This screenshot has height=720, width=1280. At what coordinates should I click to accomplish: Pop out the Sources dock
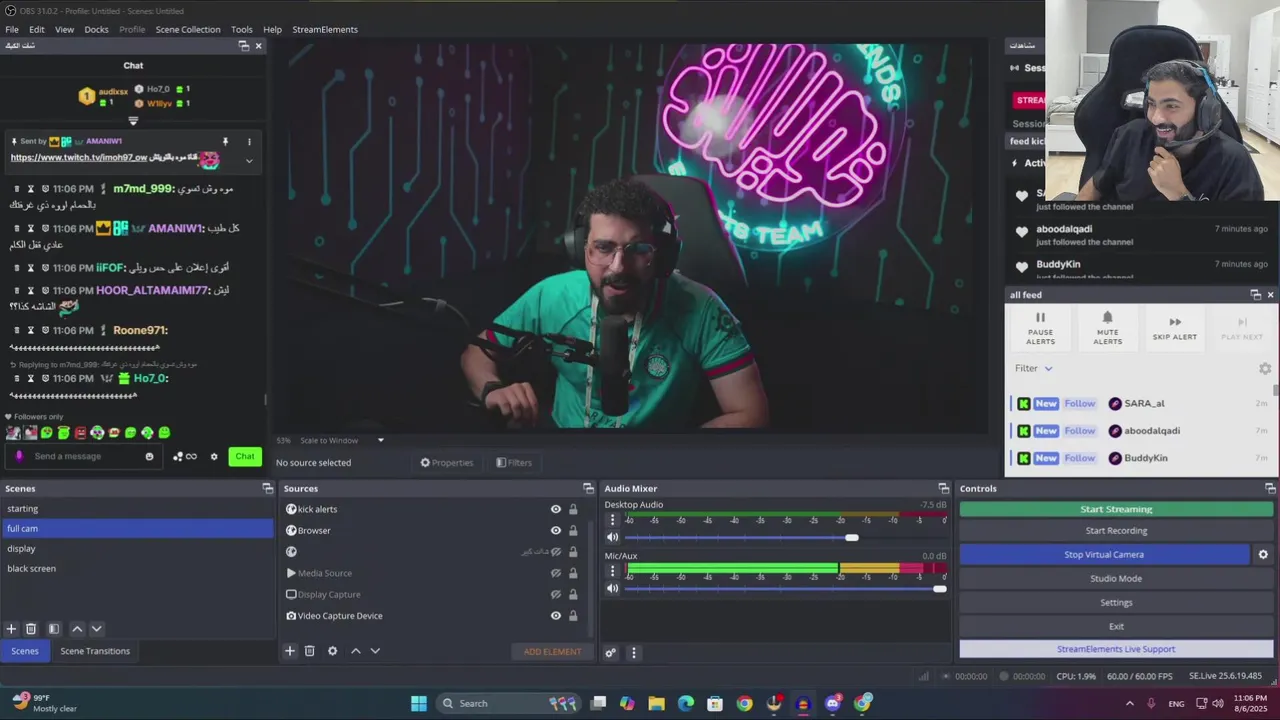coord(588,489)
